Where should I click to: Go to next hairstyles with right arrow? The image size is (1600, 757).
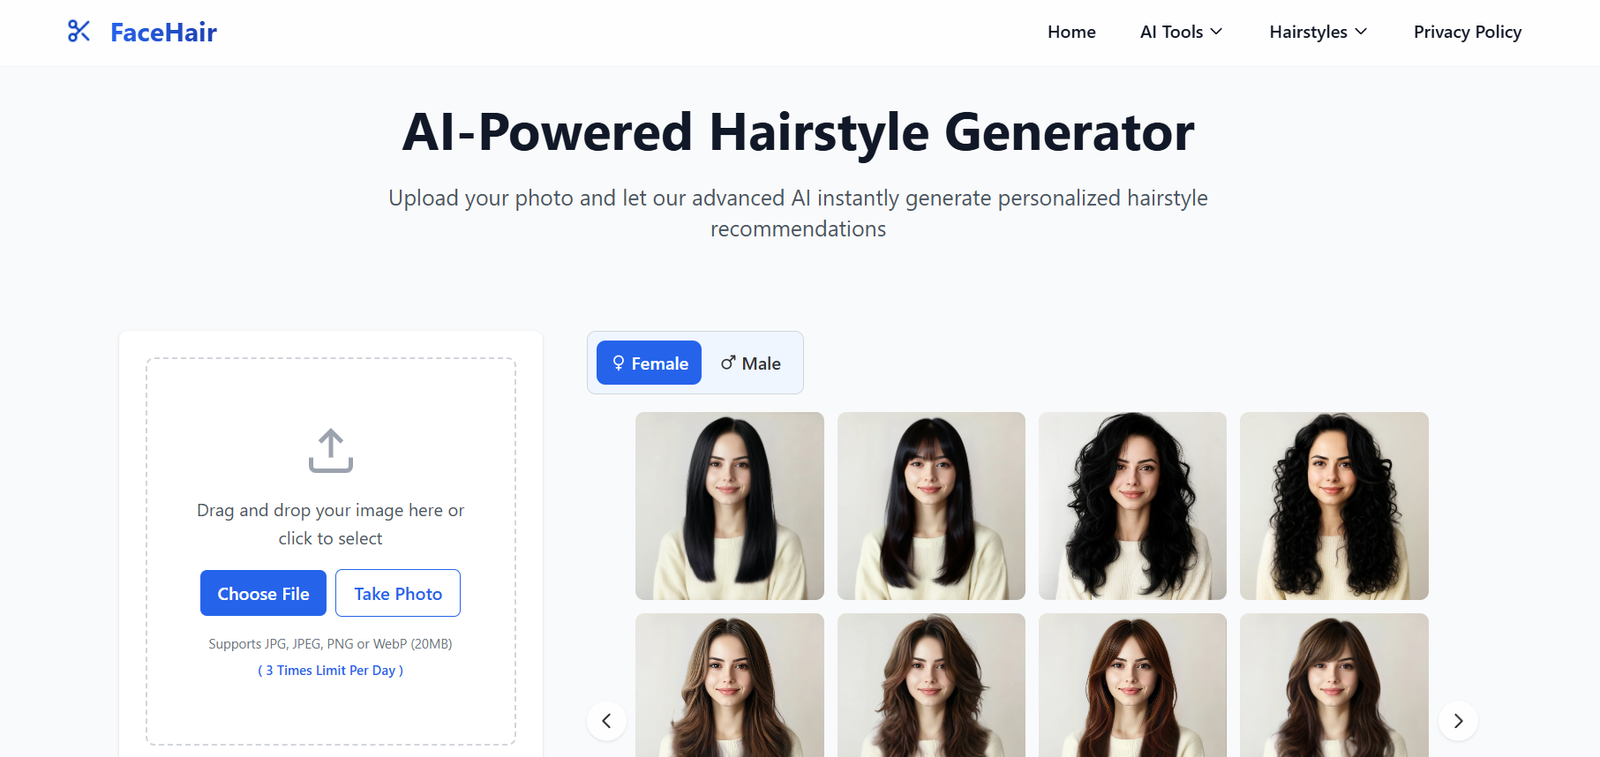(x=1458, y=721)
